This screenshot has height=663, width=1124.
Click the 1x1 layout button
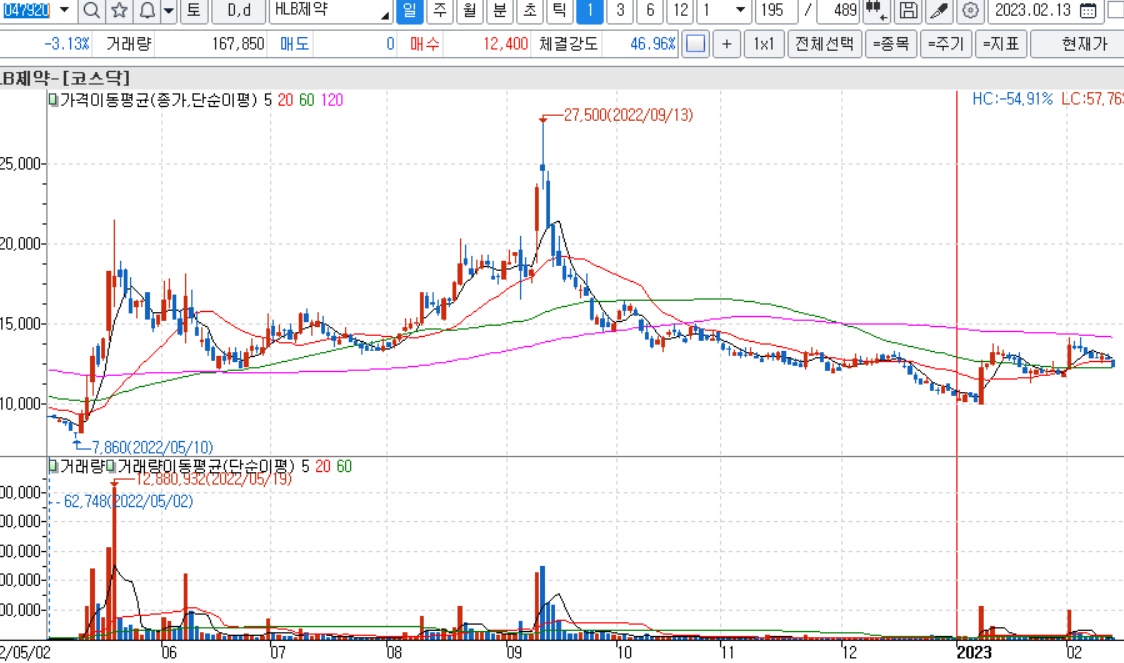(763, 44)
